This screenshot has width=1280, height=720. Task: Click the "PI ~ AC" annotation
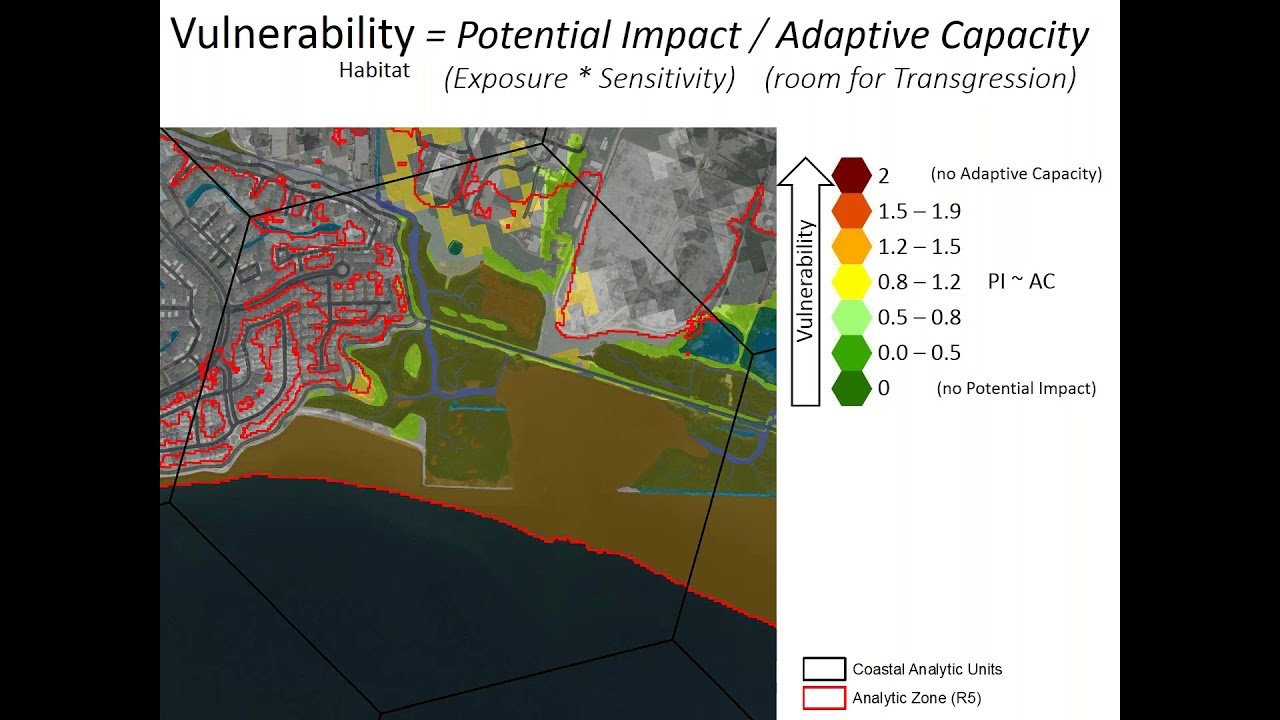coord(1021,282)
